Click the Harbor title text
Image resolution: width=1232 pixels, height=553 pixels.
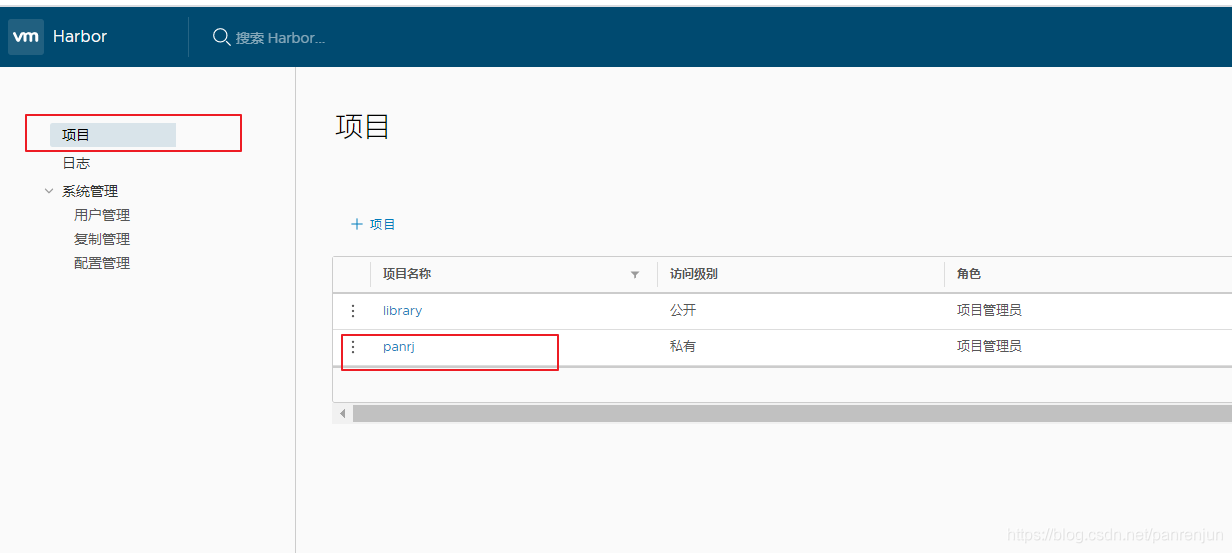[x=80, y=37]
